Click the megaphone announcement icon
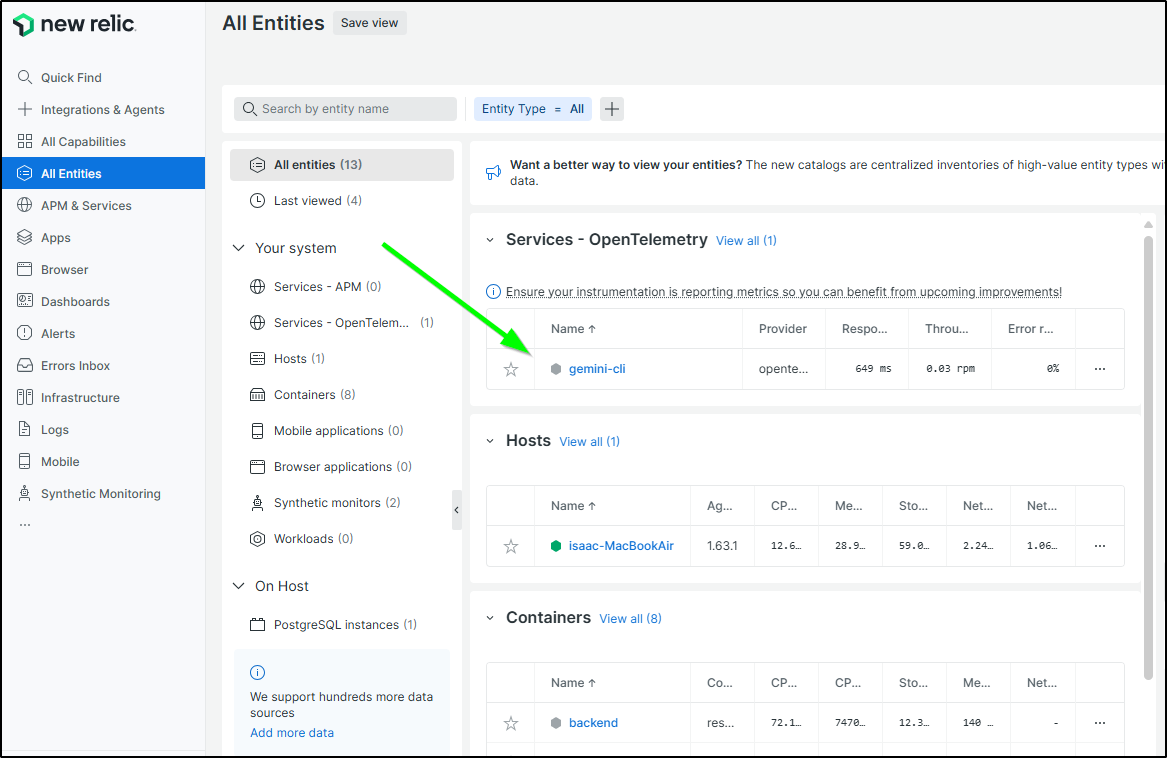1167x758 pixels. pos(493,173)
